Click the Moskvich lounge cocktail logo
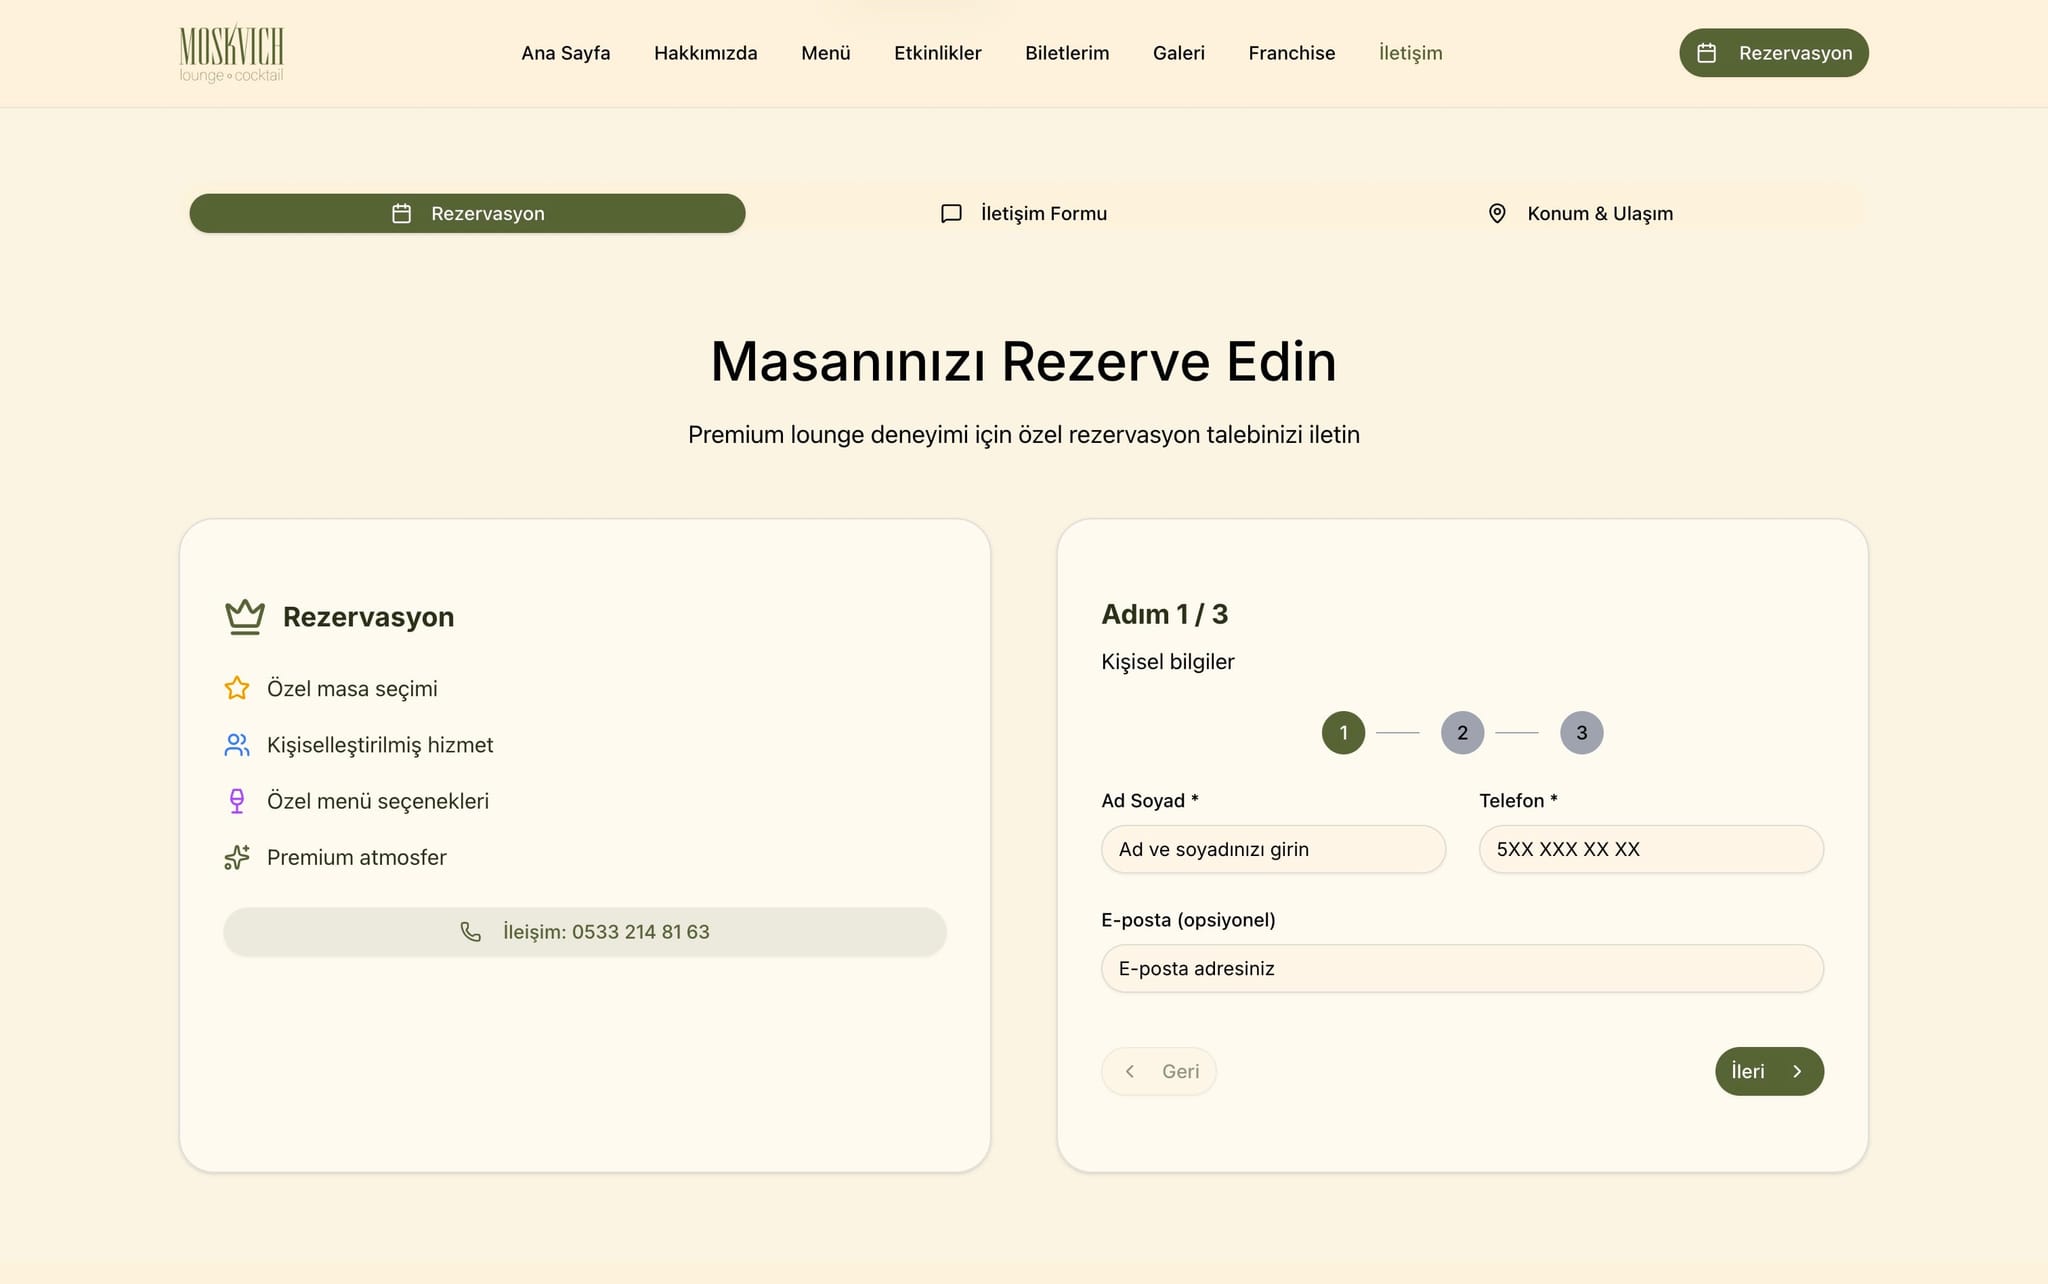 click(231, 52)
